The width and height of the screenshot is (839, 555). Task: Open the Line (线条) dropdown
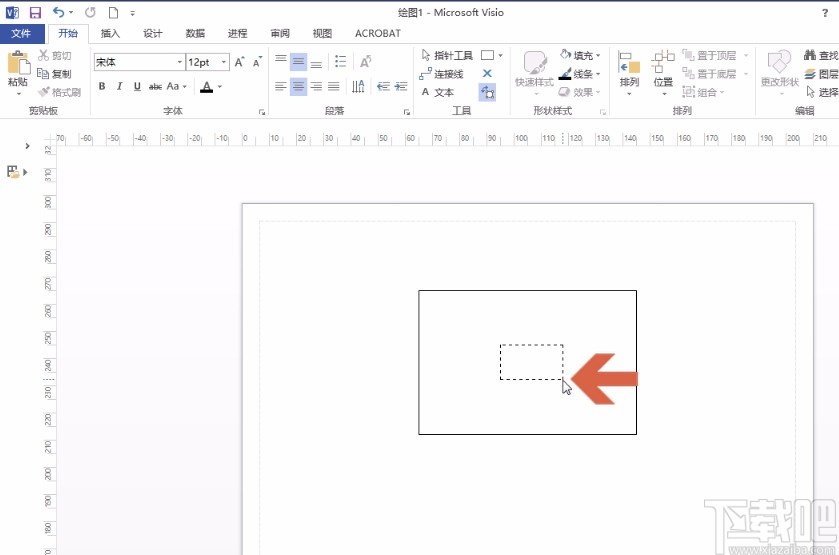click(580, 73)
